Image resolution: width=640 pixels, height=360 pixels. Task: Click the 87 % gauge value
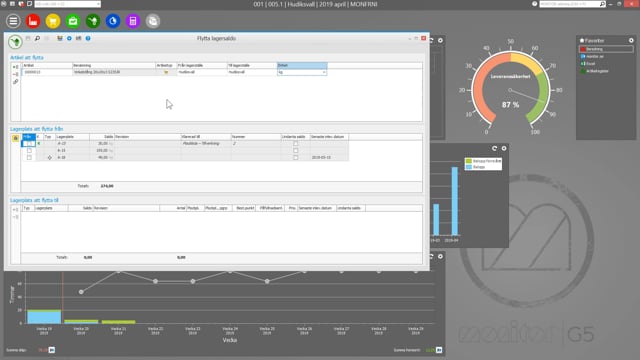point(510,105)
